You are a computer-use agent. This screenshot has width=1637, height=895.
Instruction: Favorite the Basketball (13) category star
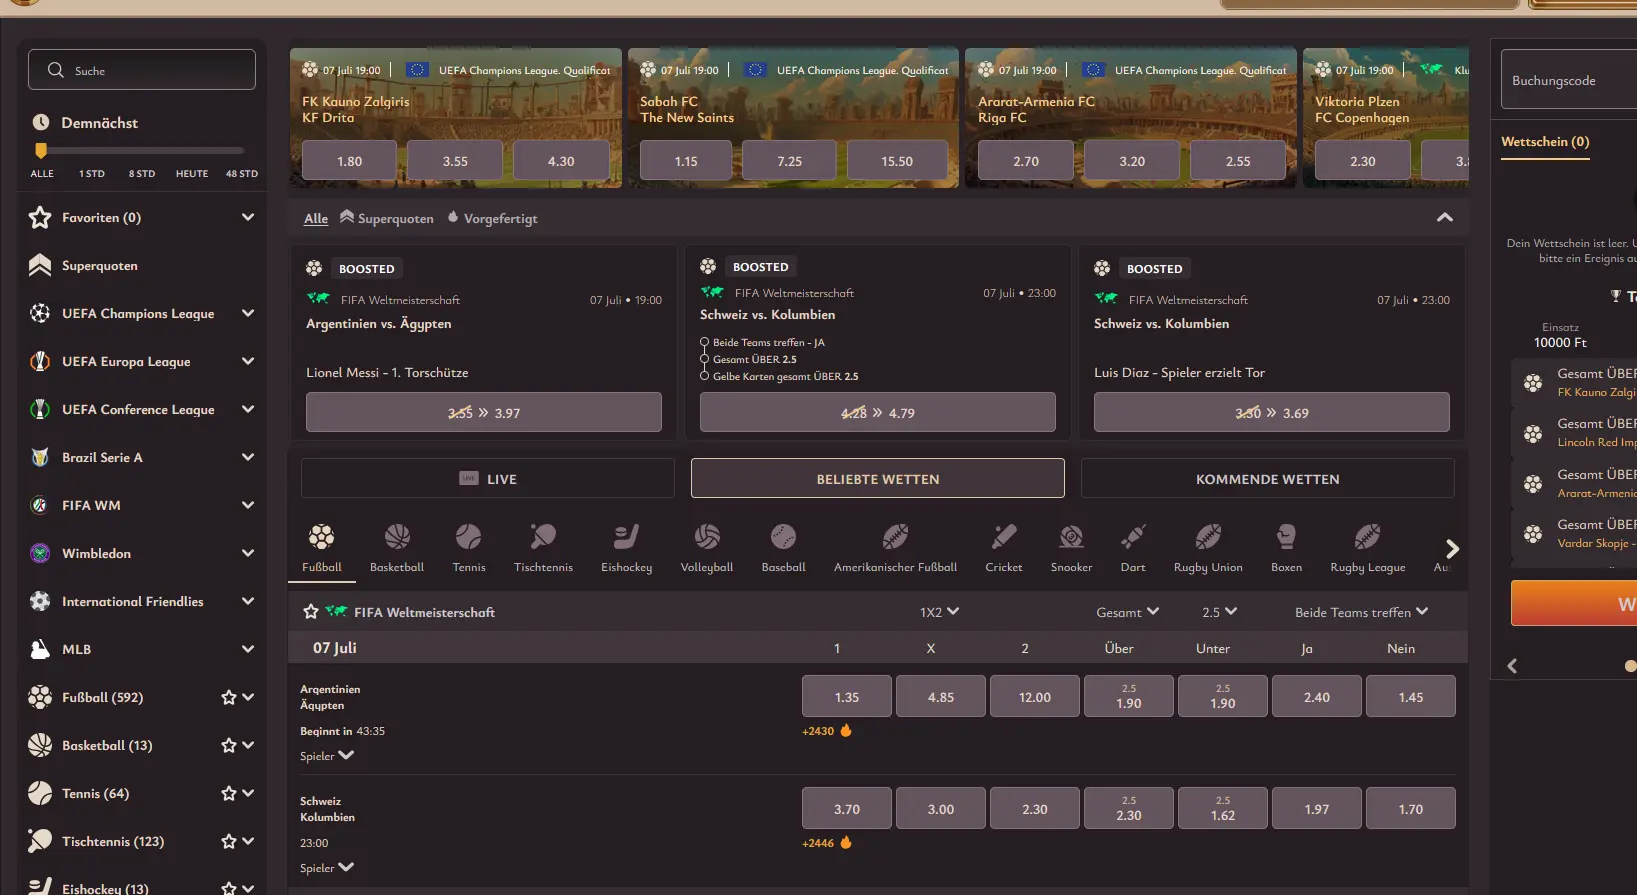tap(229, 745)
